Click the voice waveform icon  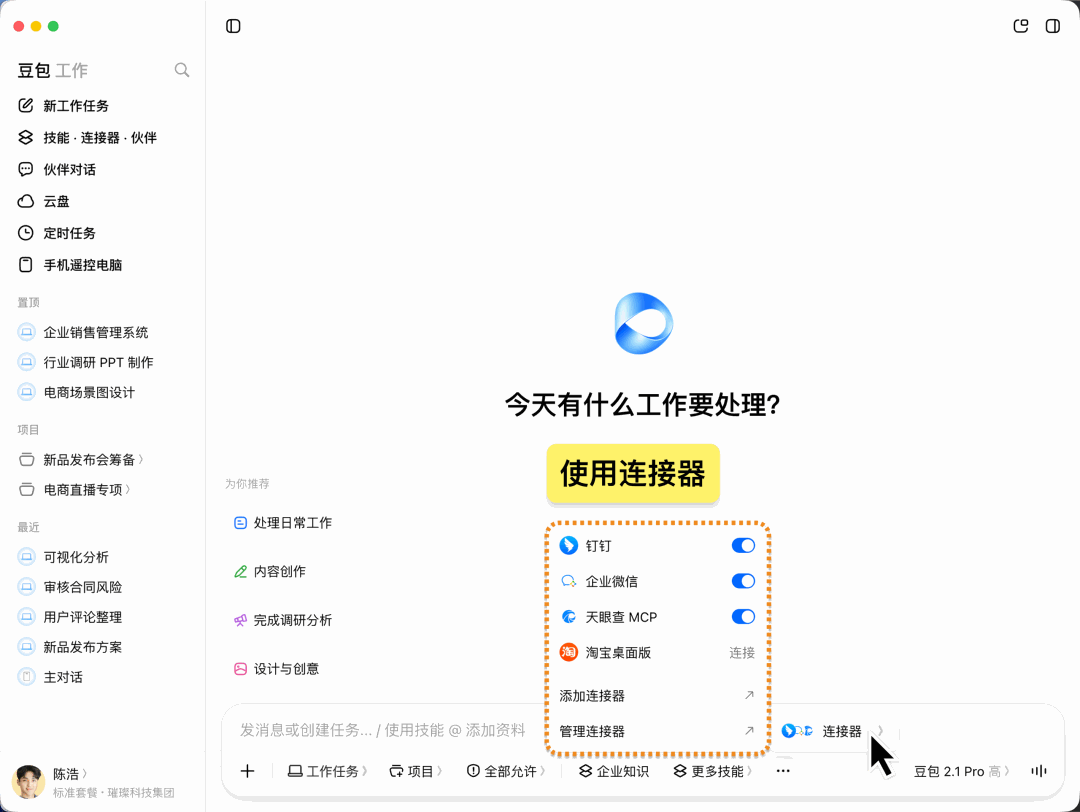(x=1039, y=771)
